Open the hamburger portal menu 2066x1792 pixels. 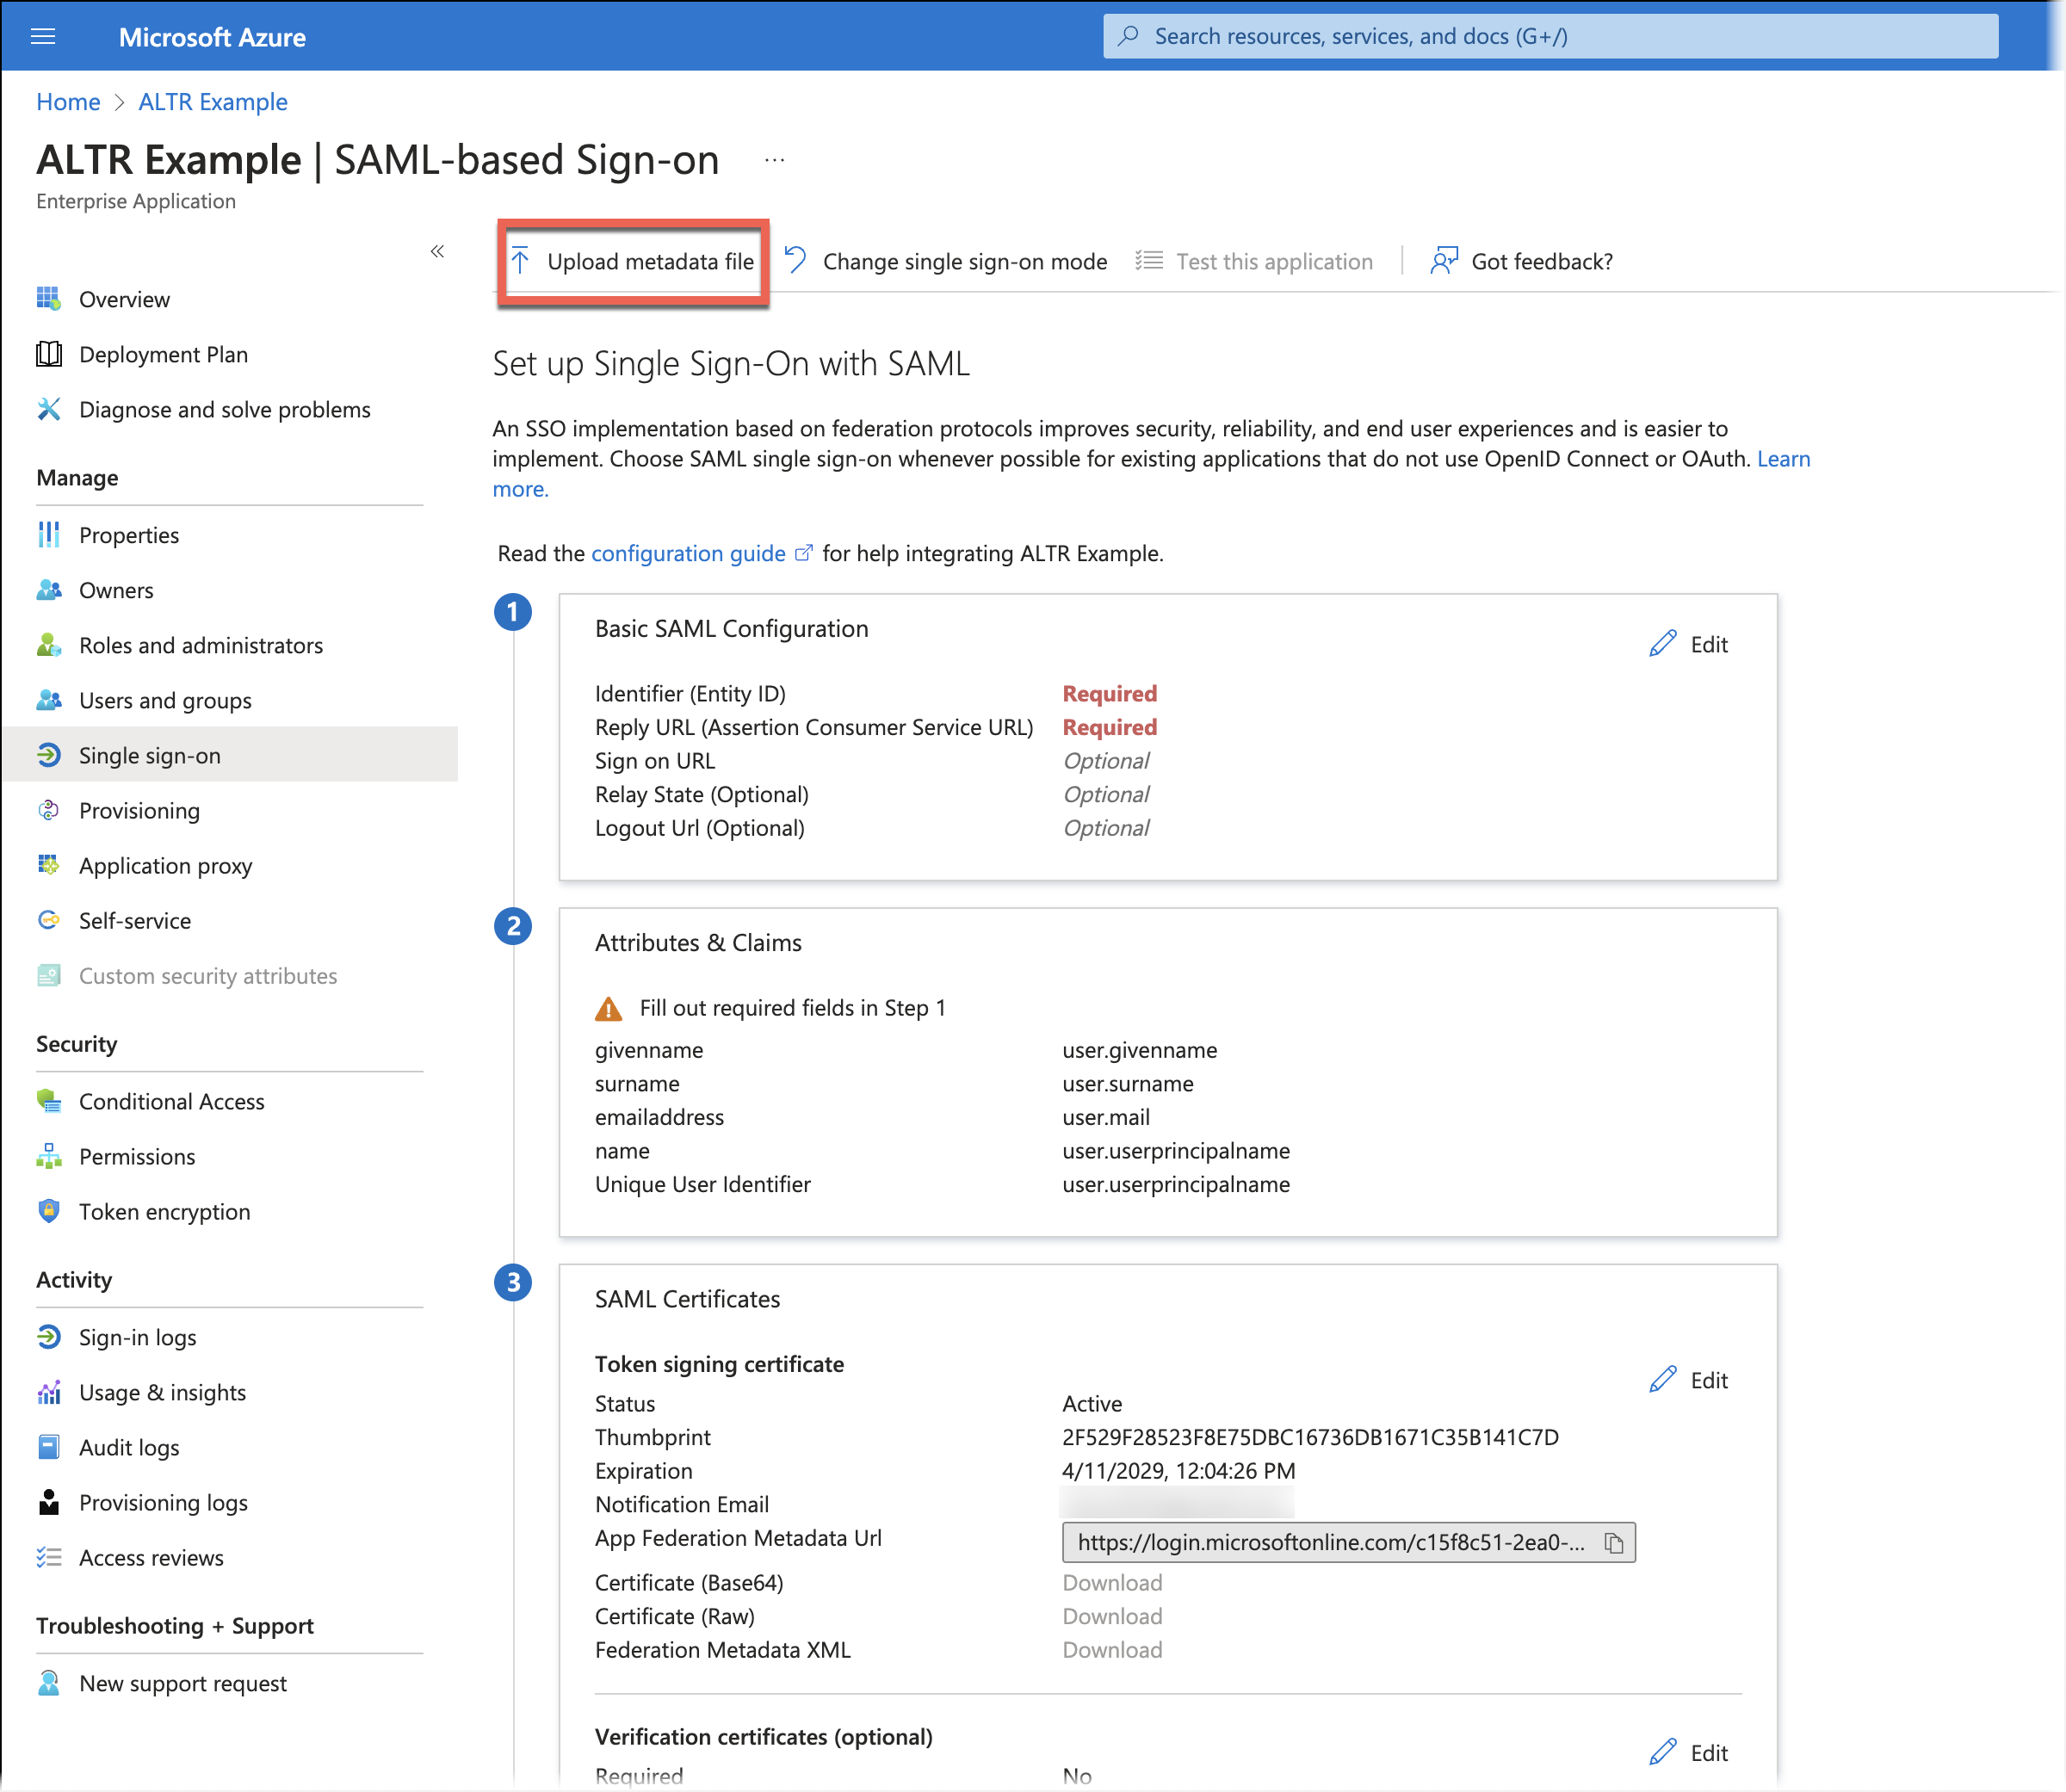[x=43, y=37]
